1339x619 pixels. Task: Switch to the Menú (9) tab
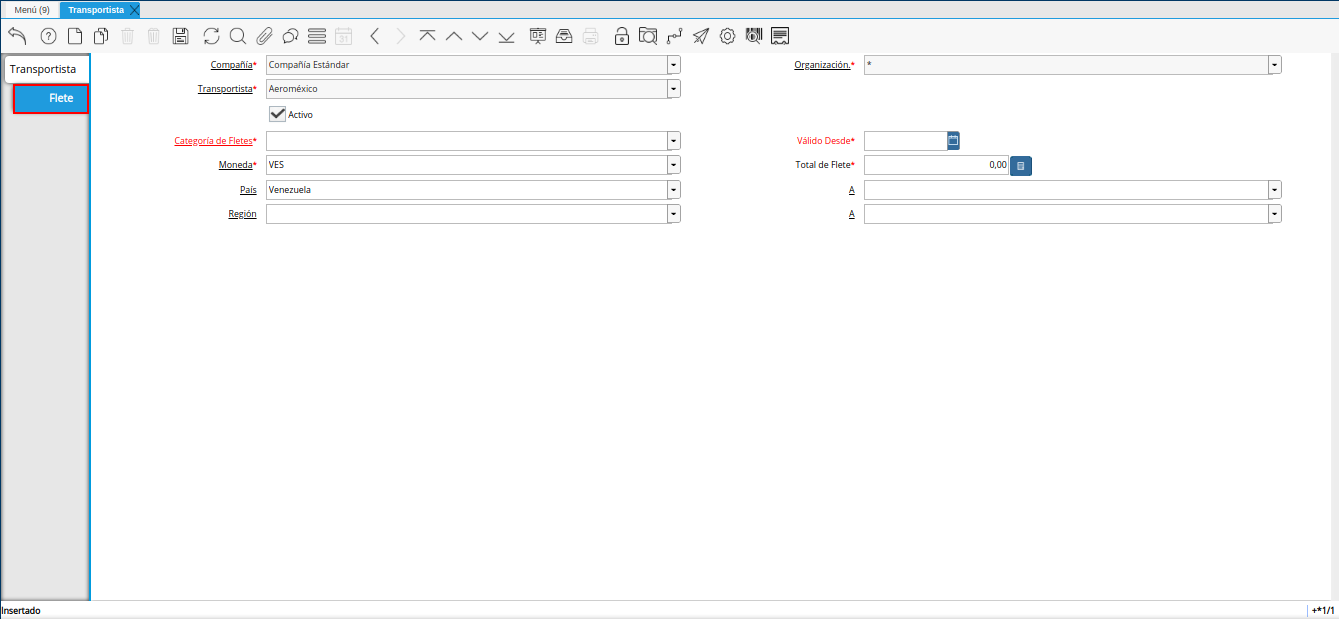click(x=31, y=10)
